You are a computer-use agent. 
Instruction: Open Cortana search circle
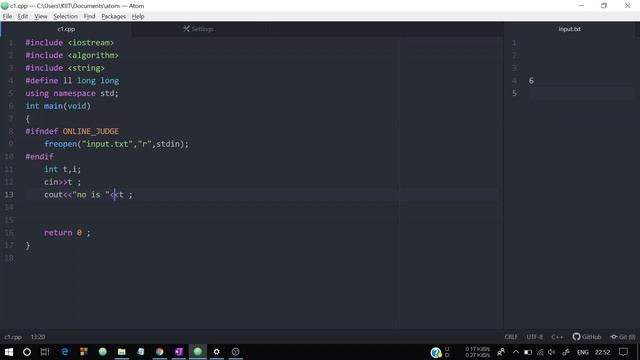[27, 352]
